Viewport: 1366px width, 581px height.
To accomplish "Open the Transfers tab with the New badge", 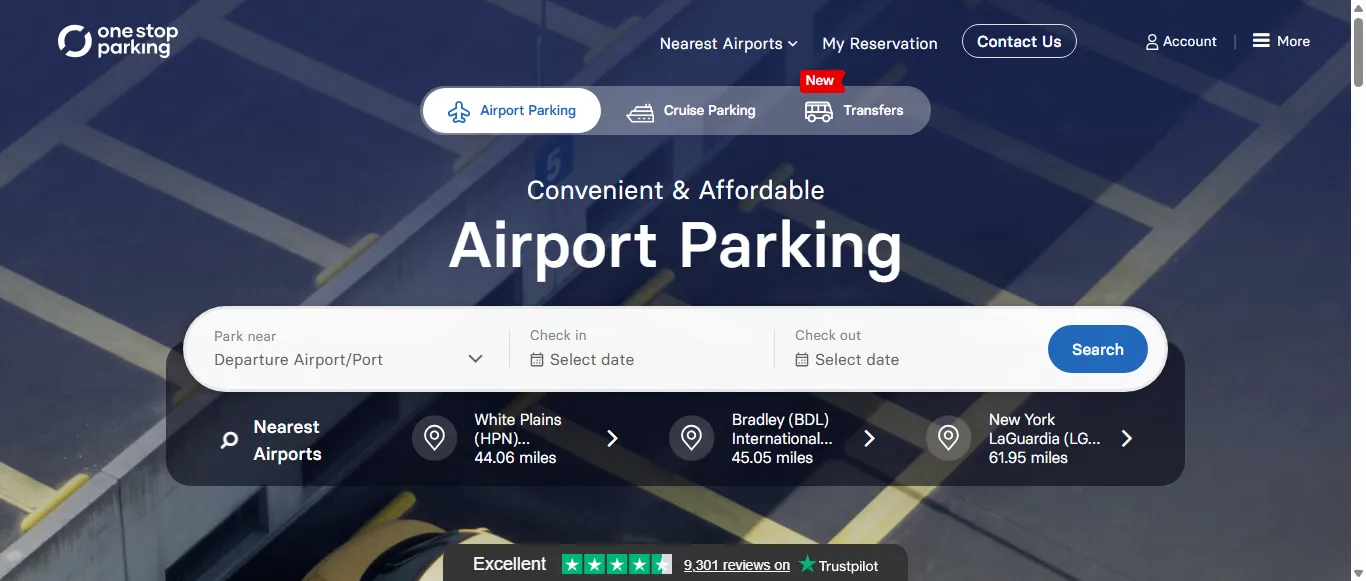I will click(x=873, y=110).
